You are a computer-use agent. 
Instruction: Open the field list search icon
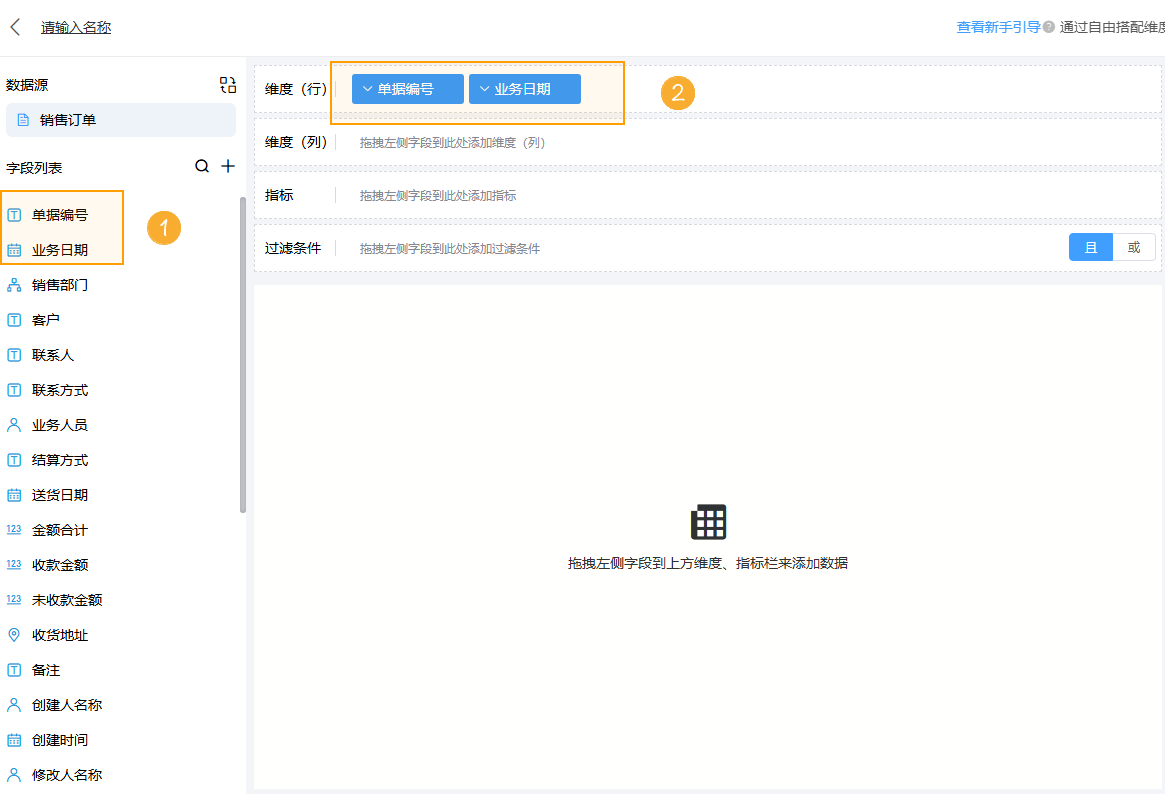pyautogui.click(x=201, y=166)
